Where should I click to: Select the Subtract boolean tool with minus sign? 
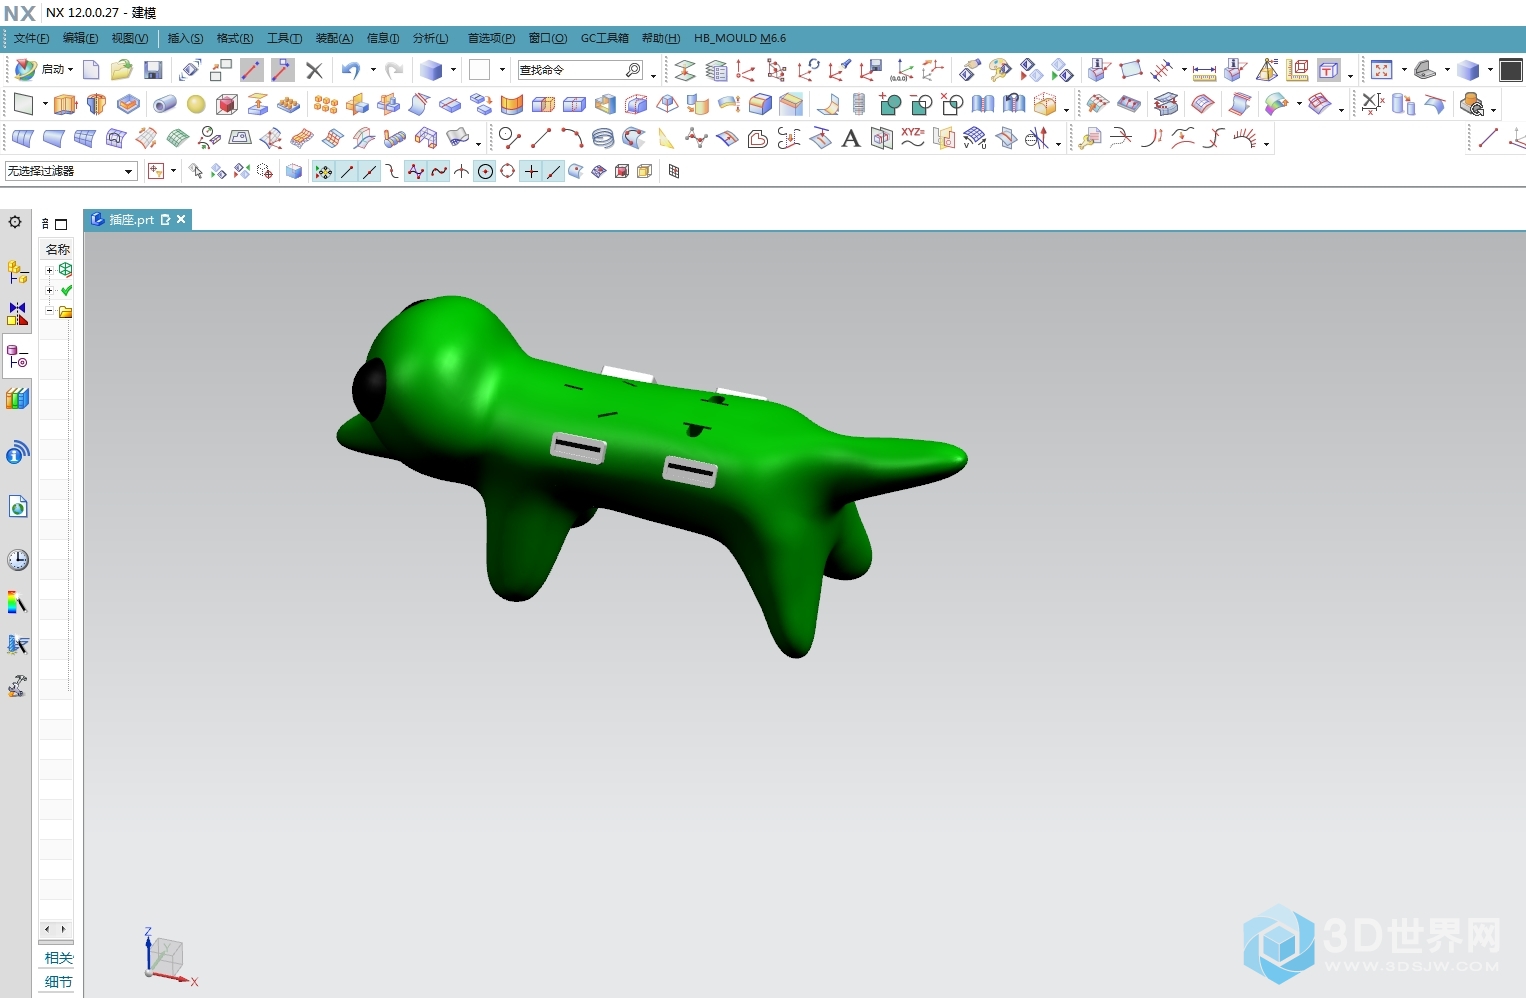click(x=921, y=104)
